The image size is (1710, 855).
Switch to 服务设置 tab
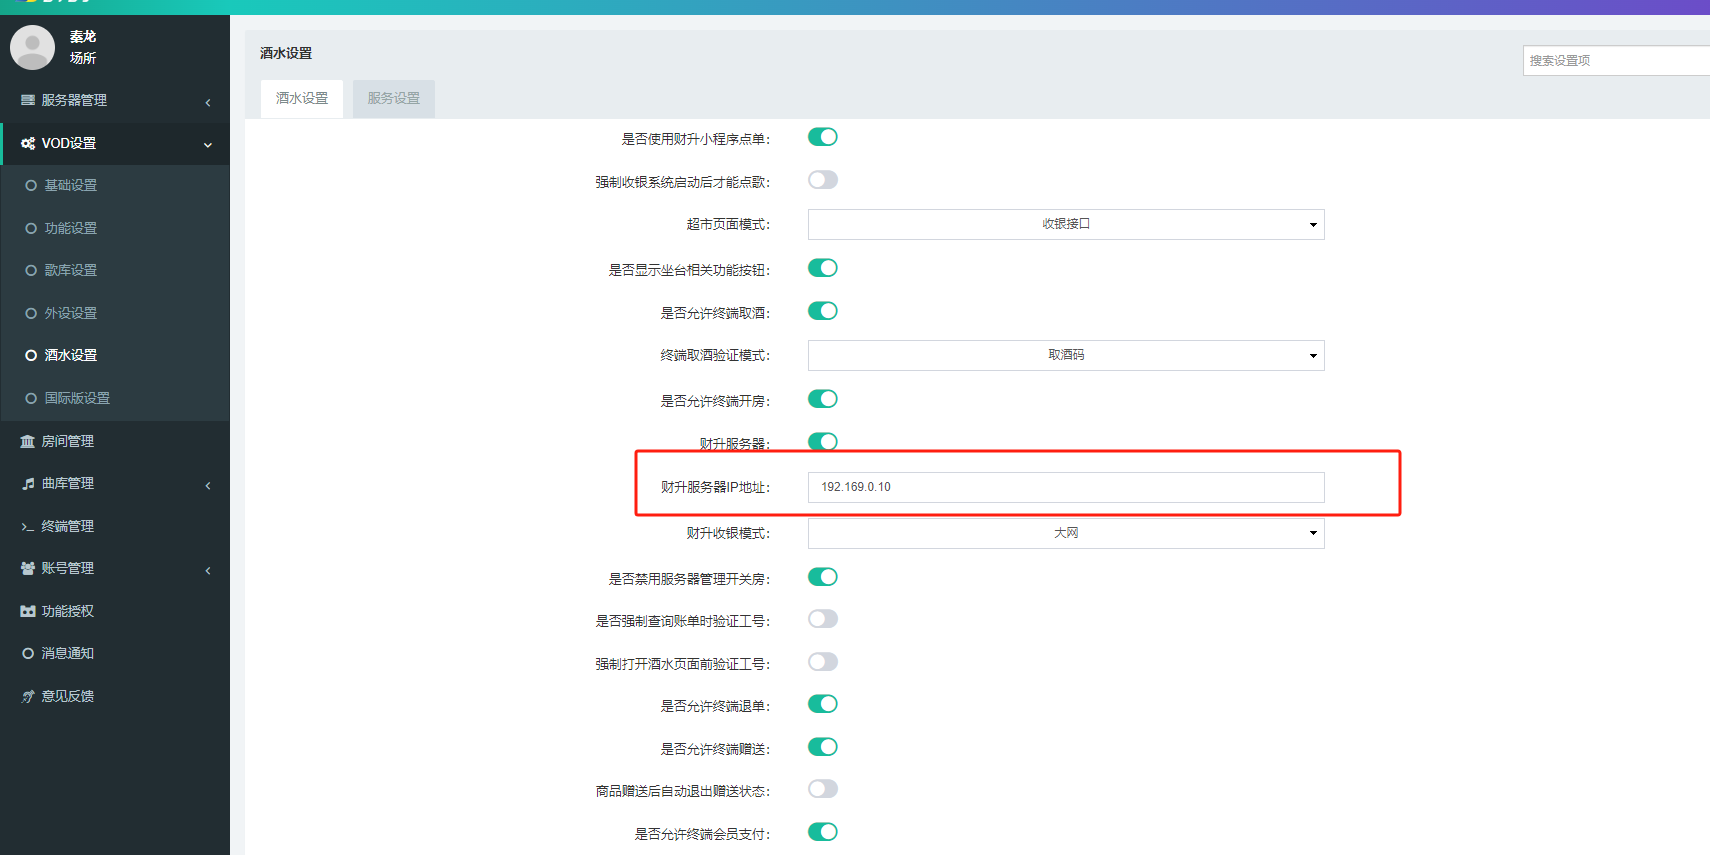coord(394,99)
